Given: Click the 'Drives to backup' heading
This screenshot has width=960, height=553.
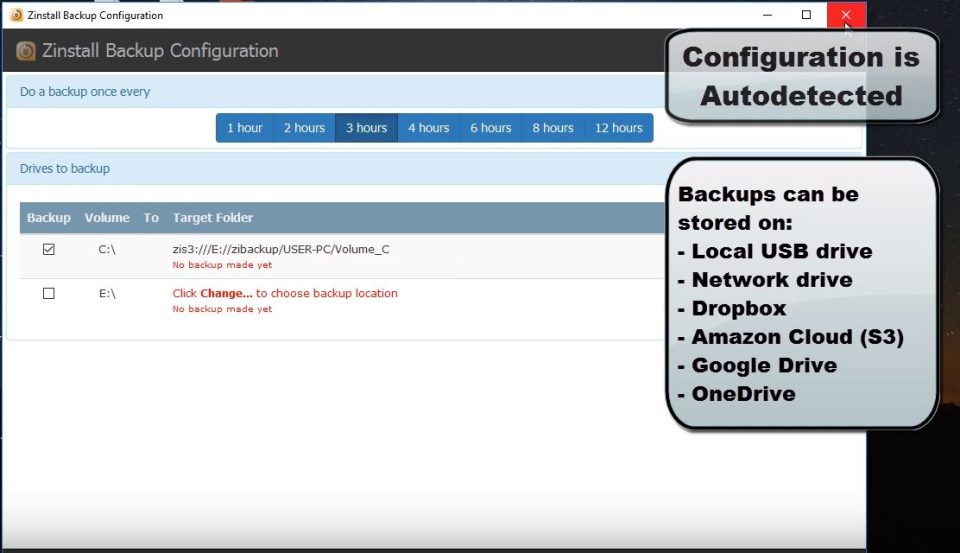Looking at the screenshot, I should click(x=65, y=168).
